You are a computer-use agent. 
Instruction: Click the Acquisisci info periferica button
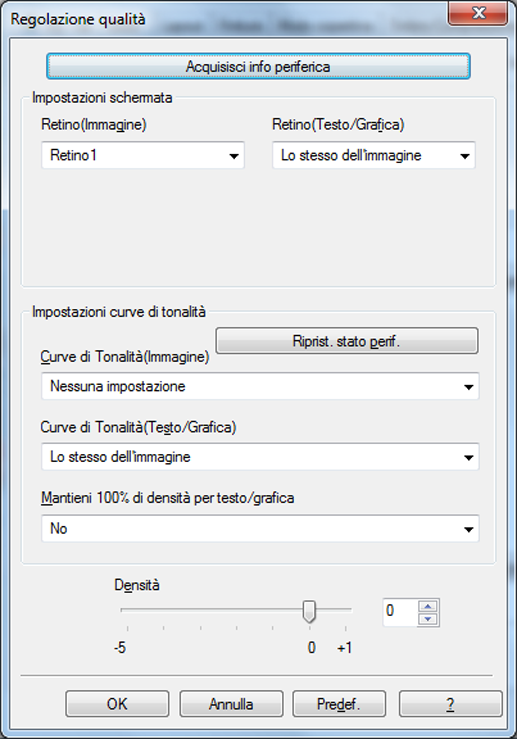coord(258,66)
